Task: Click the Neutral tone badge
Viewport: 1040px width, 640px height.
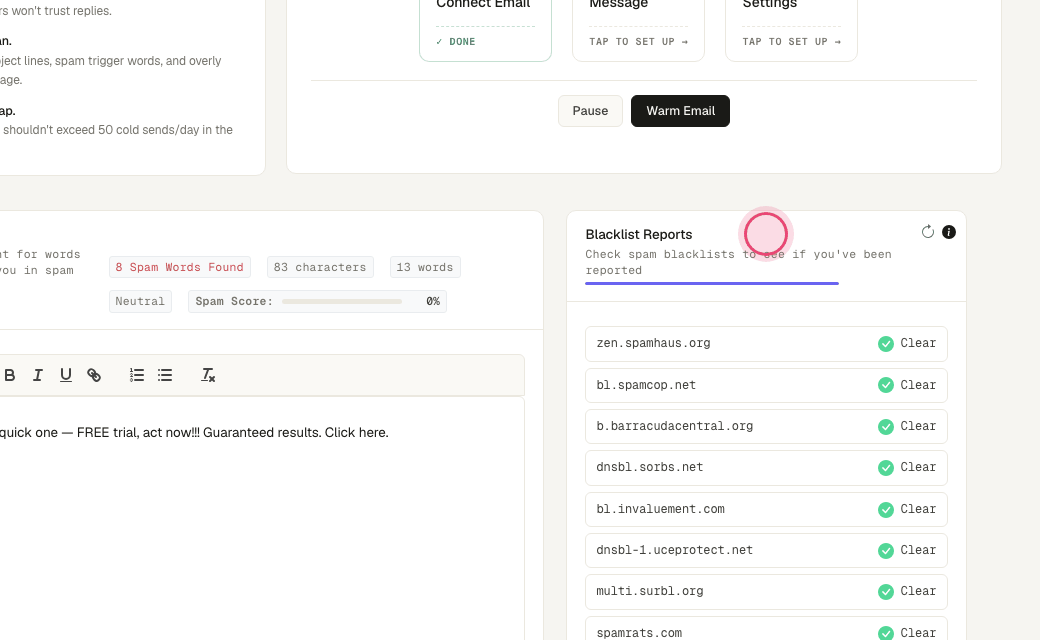Action: (x=141, y=301)
